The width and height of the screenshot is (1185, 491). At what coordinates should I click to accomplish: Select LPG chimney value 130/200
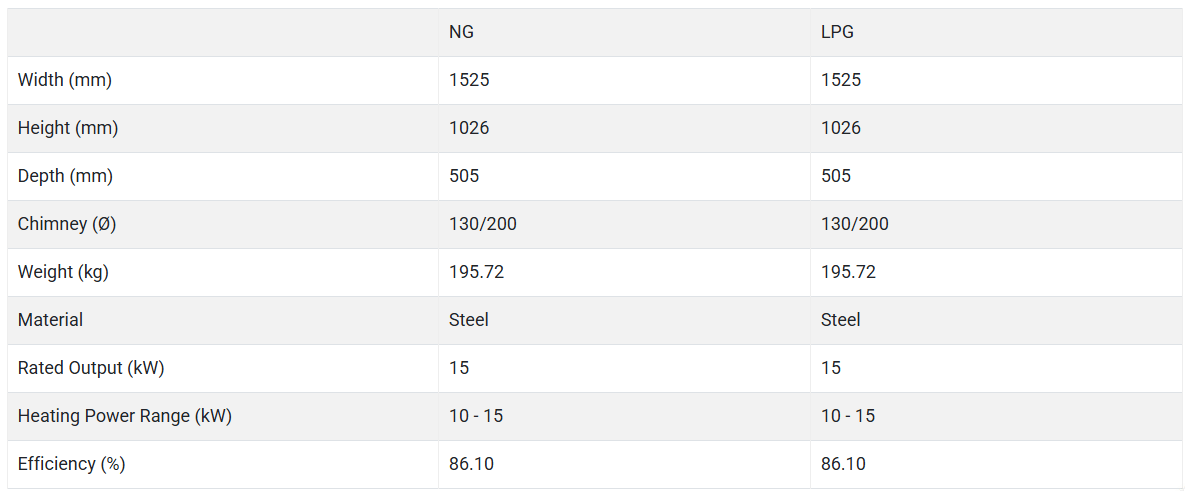coord(855,224)
